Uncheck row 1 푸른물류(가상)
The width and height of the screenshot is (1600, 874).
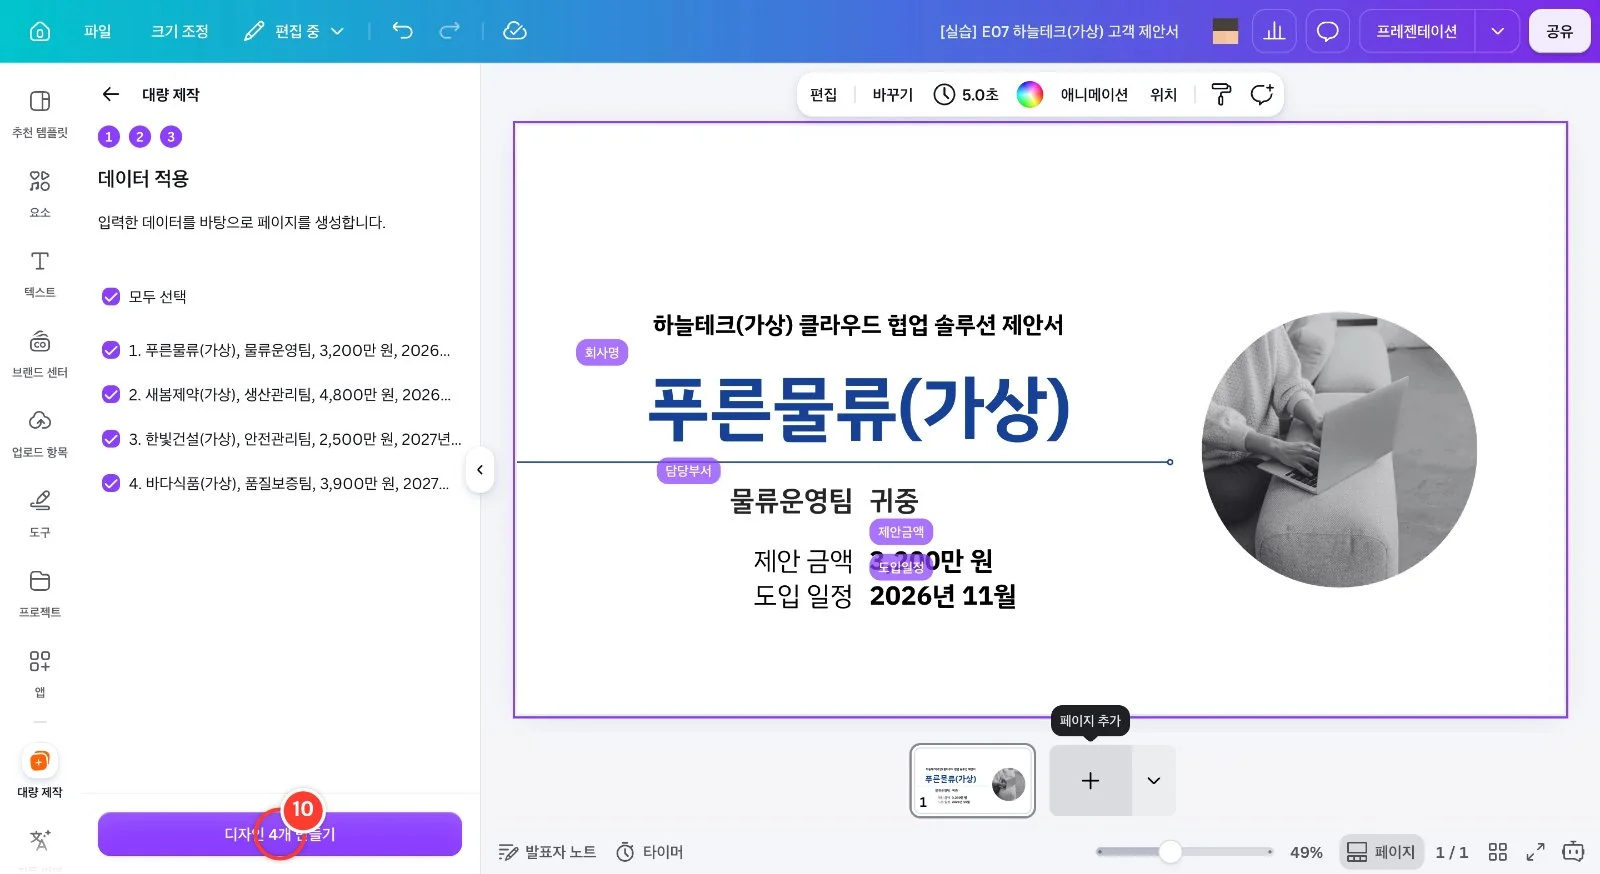pyautogui.click(x=111, y=350)
